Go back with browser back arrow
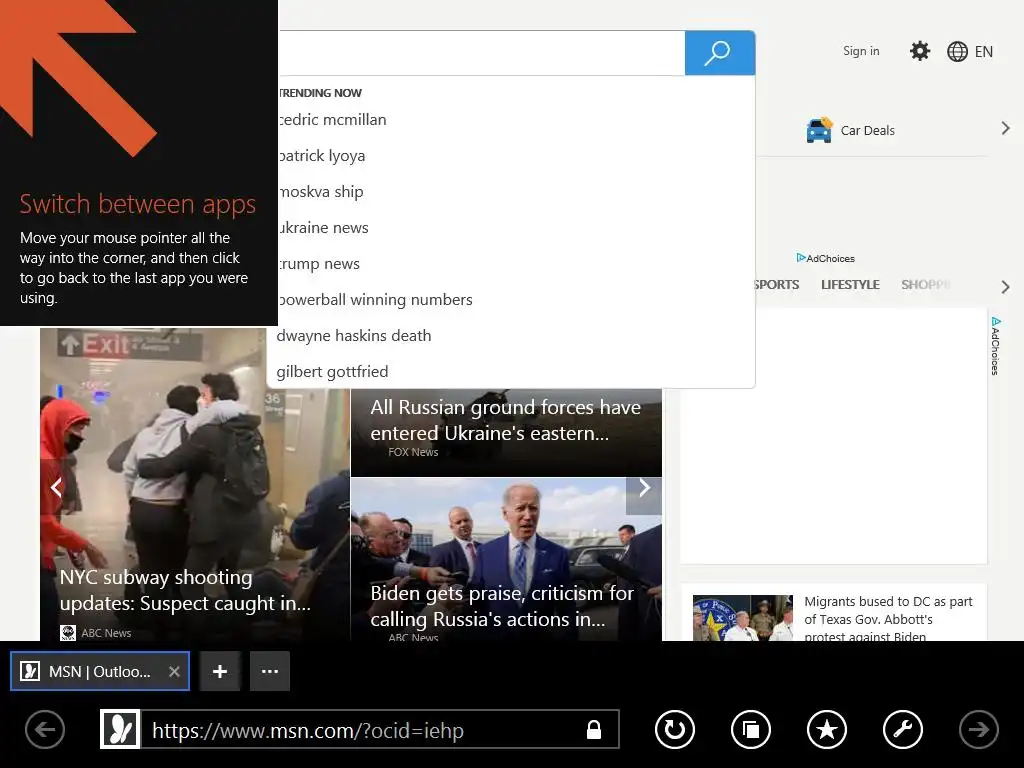This screenshot has width=1024, height=768. (45, 729)
